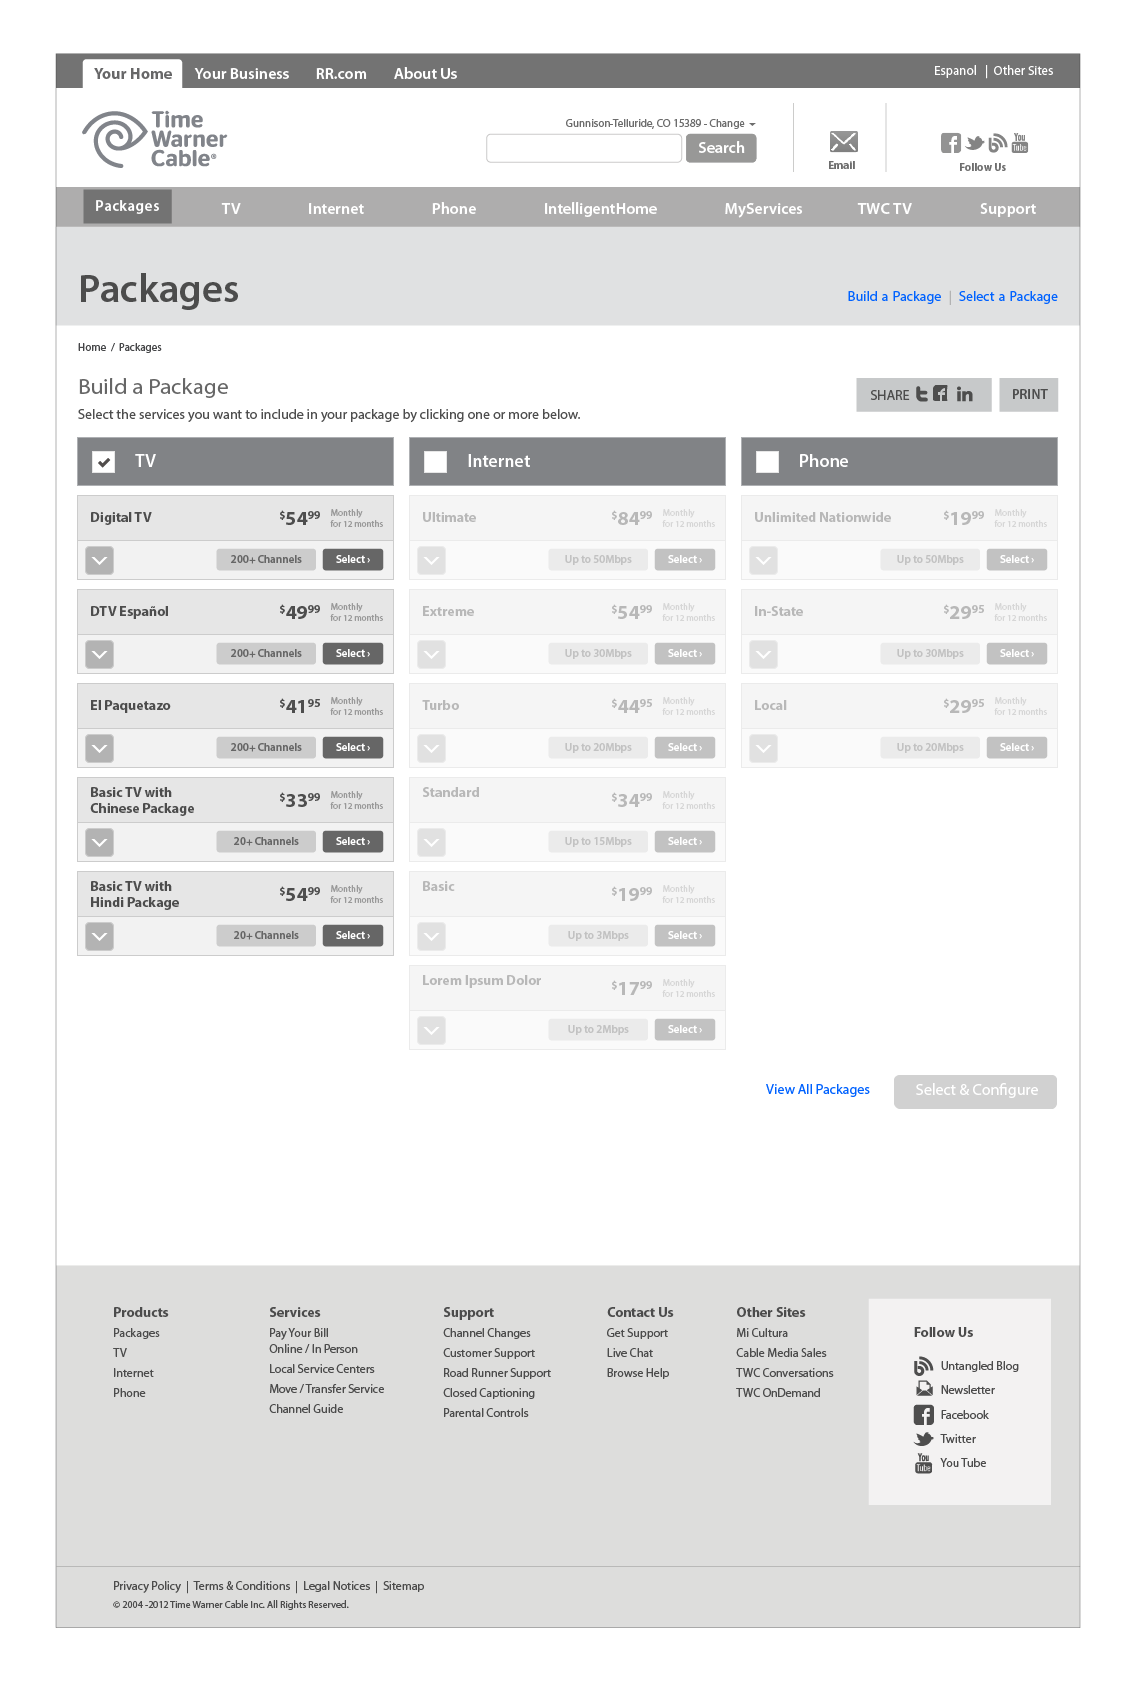Click the PRINT button
Viewport: 1136px width, 1682px height.
(1029, 394)
